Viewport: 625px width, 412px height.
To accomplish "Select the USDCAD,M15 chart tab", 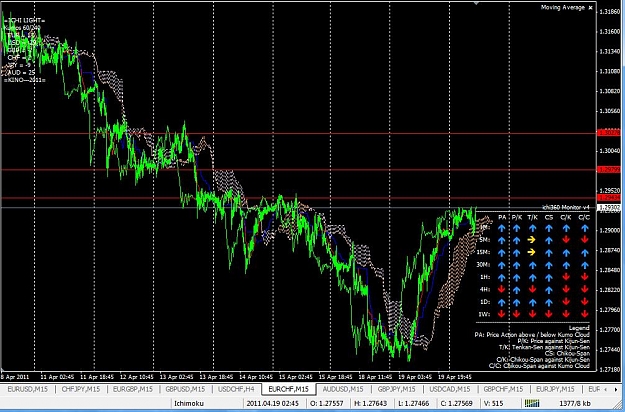I will [449, 389].
